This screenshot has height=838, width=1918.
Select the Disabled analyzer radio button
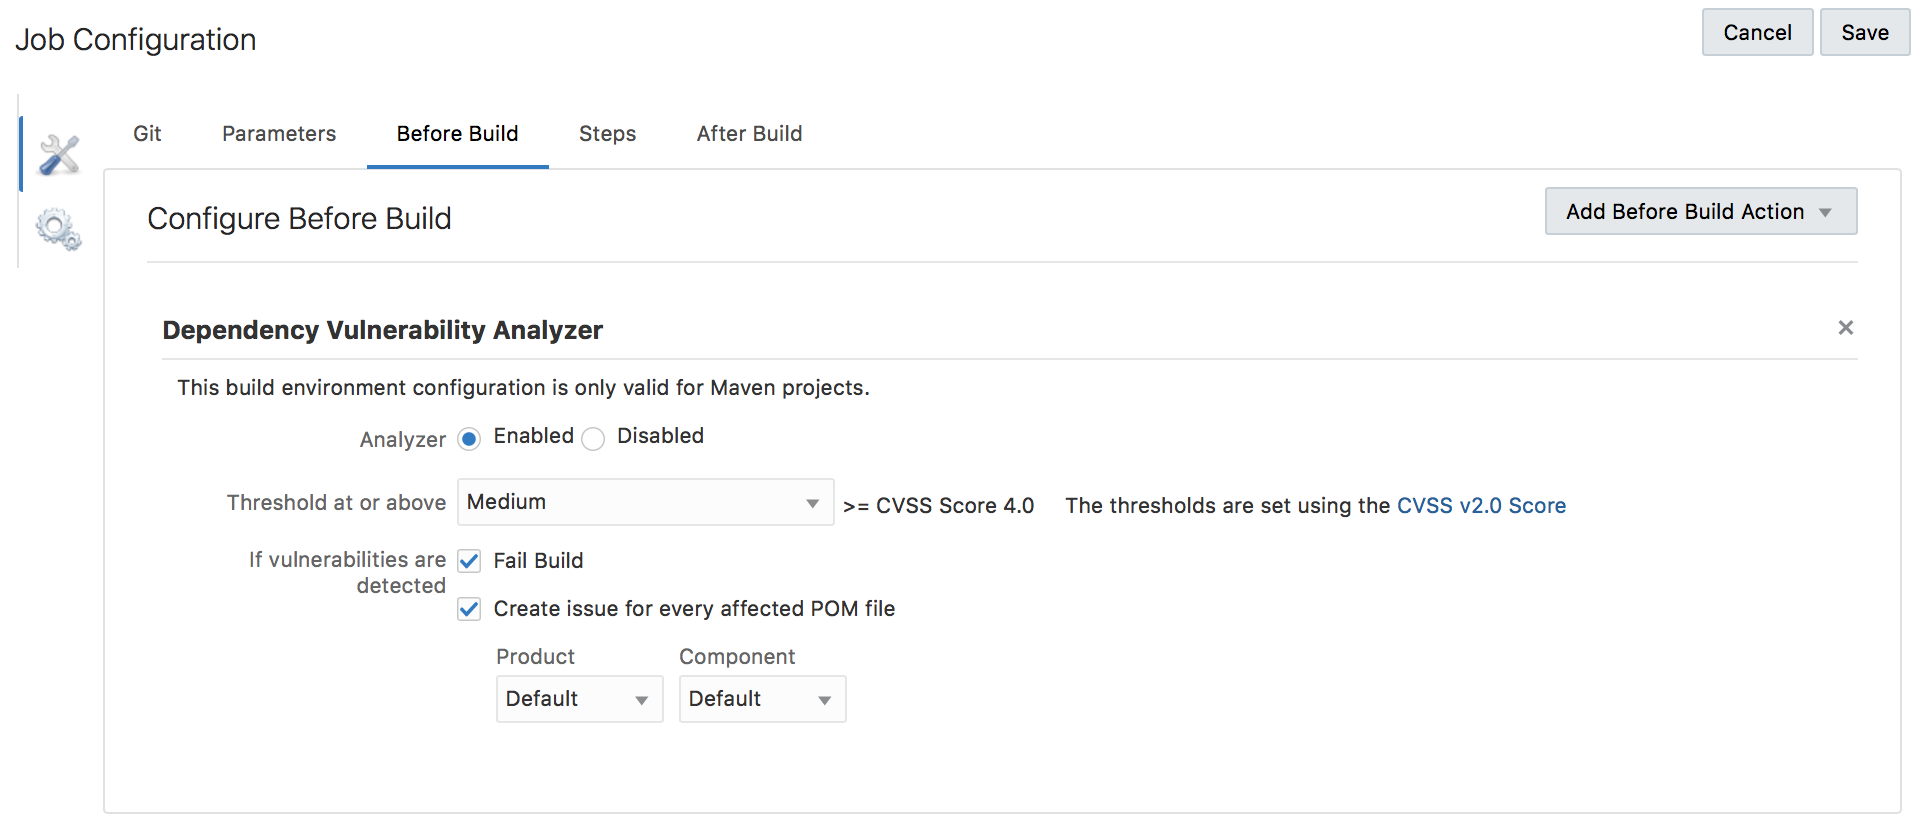pyautogui.click(x=593, y=439)
